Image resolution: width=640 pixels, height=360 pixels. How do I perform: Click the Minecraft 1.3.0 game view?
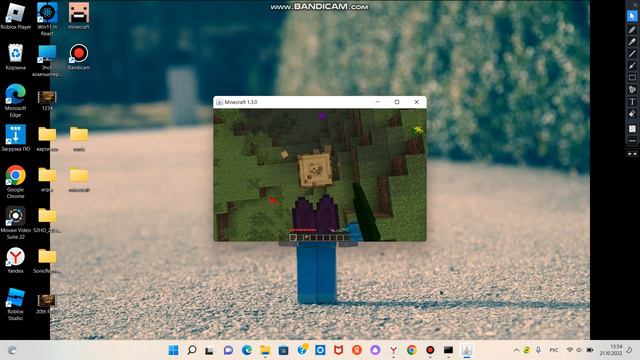tap(320, 175)
